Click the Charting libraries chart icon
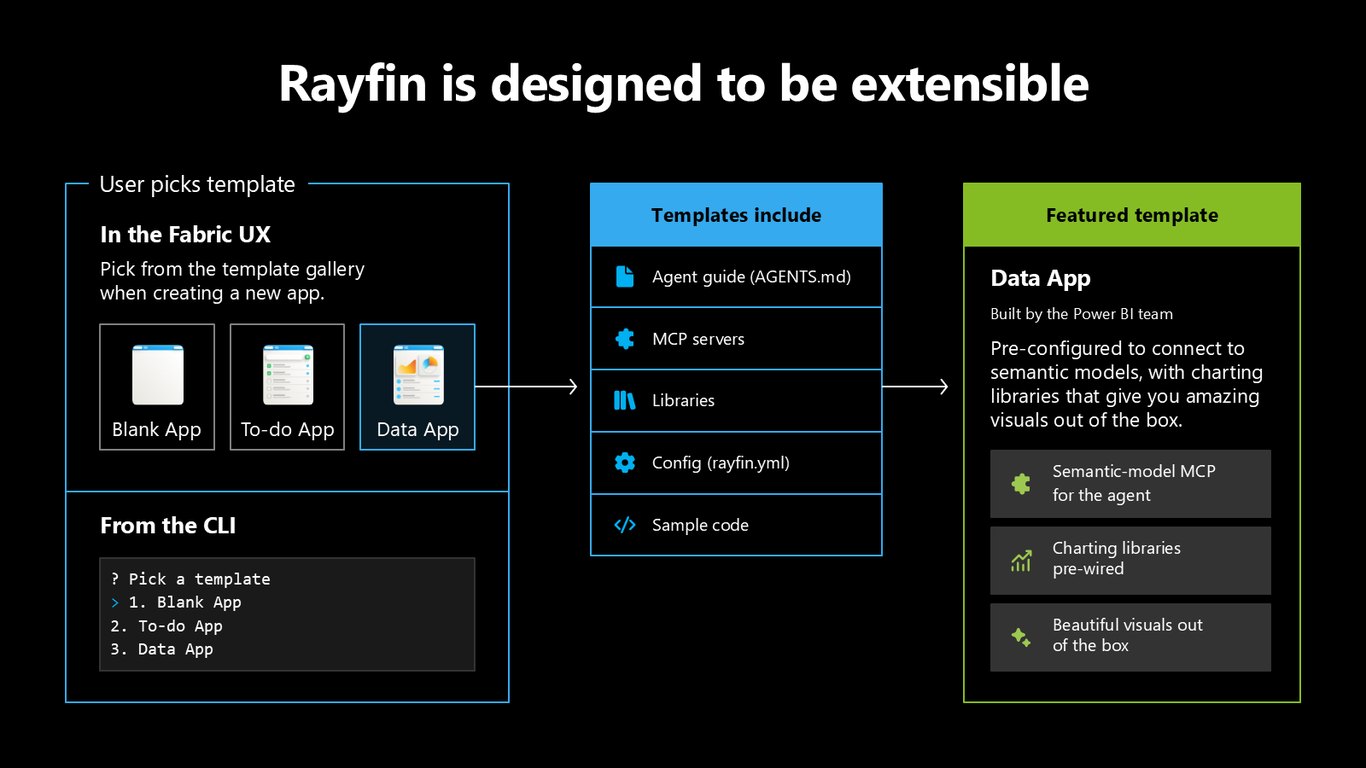 pyautogui.click(x=1021, y=561)
